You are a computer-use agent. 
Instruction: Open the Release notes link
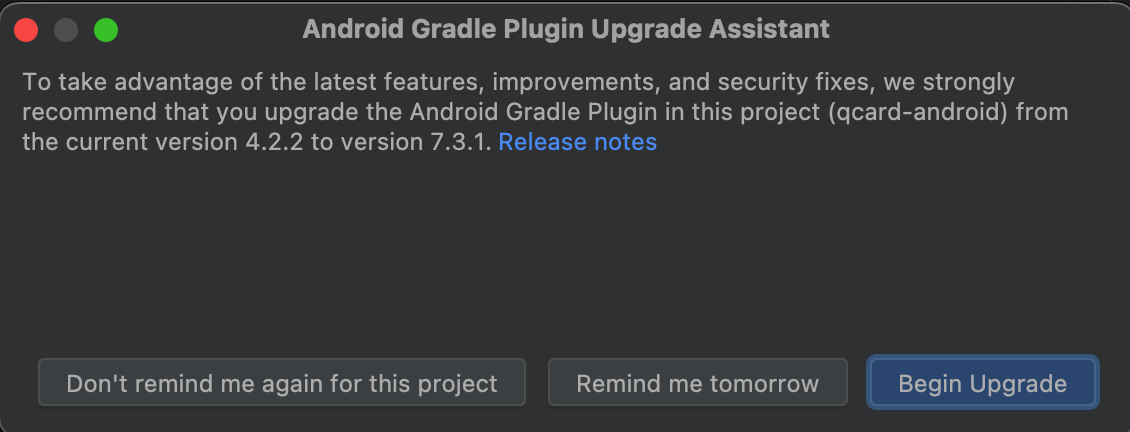[577, 142]
